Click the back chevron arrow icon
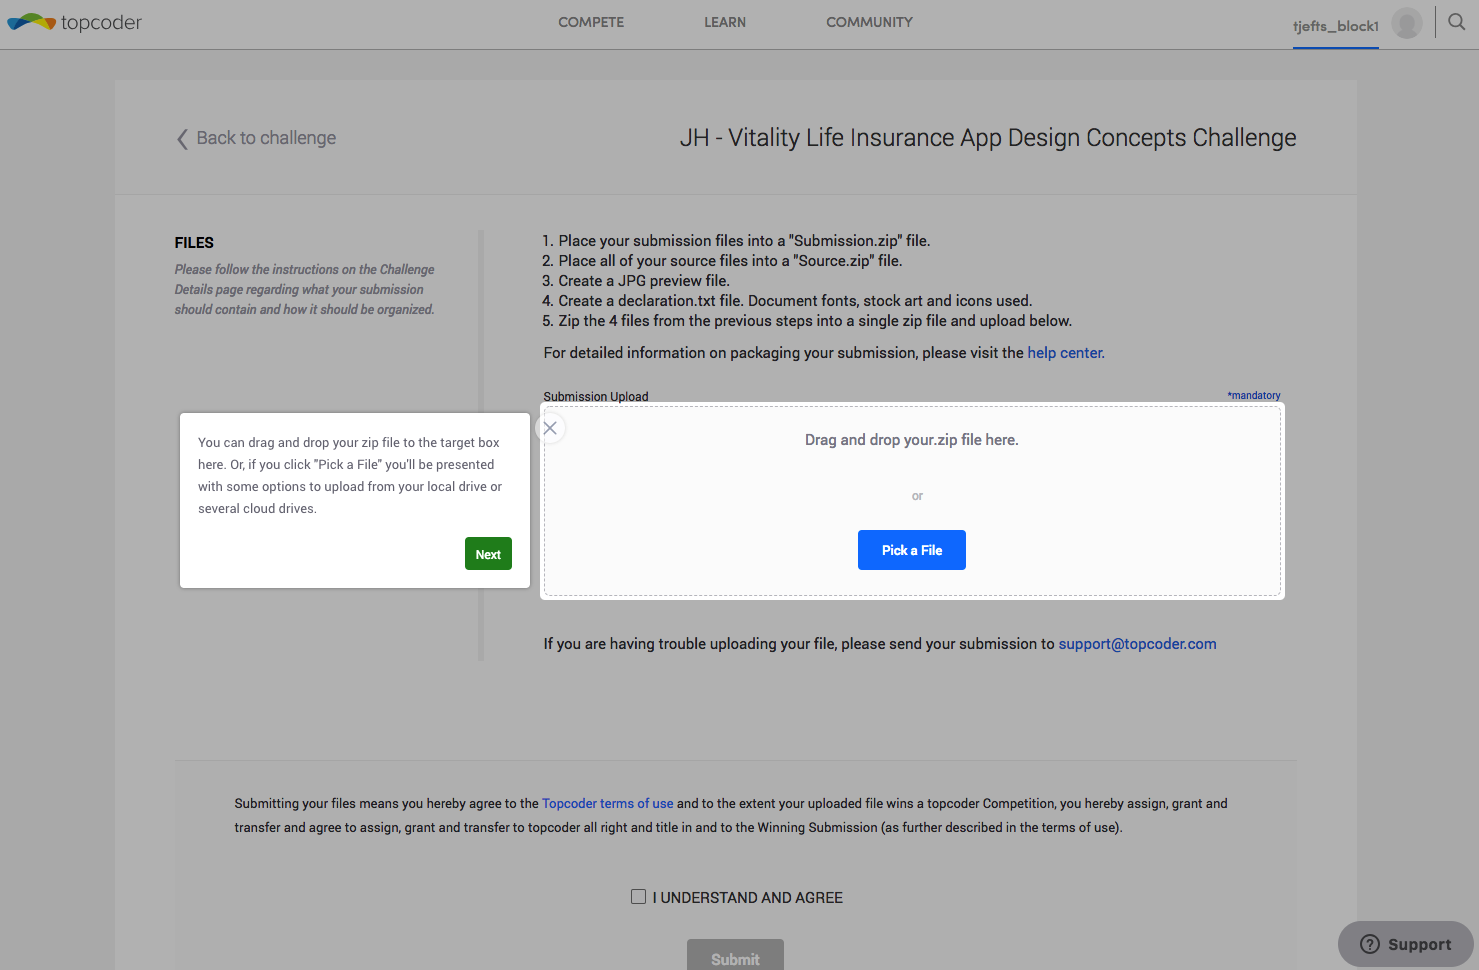Image resolution: width=1479 pixels, height=970 pixels. 182,139
